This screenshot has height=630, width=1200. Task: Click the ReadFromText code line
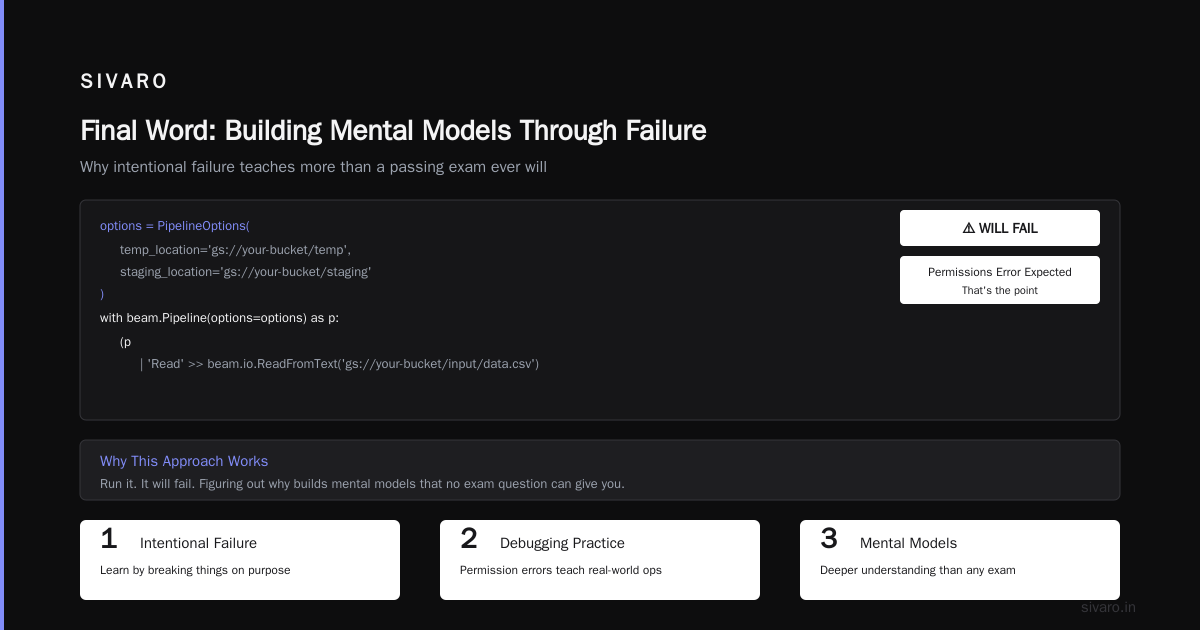340,364
